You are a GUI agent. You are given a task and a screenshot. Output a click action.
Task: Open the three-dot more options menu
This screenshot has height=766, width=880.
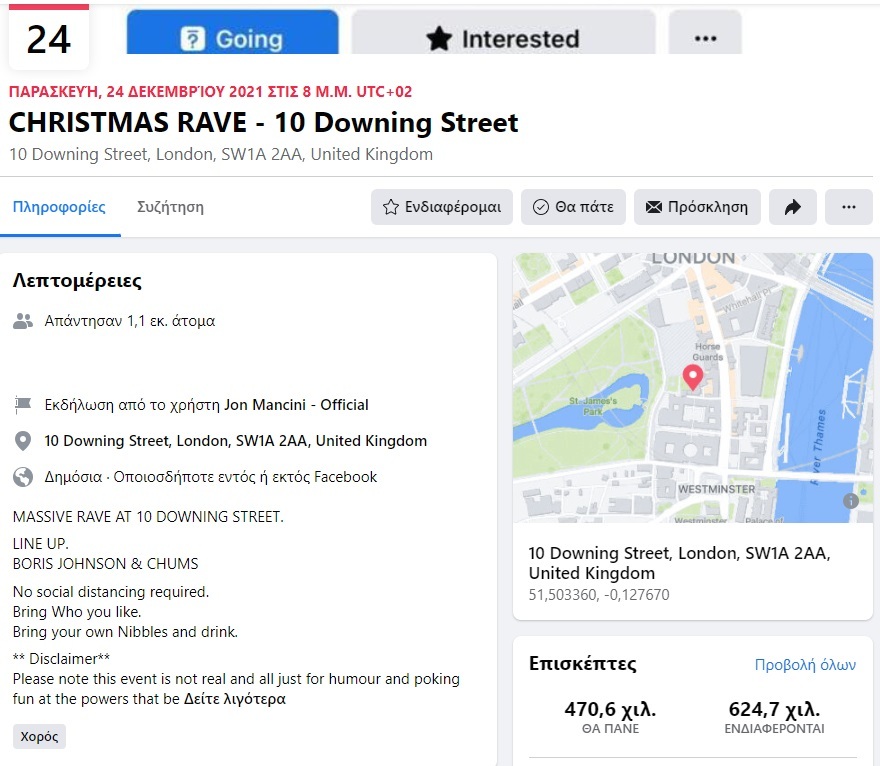click(849, 207)
